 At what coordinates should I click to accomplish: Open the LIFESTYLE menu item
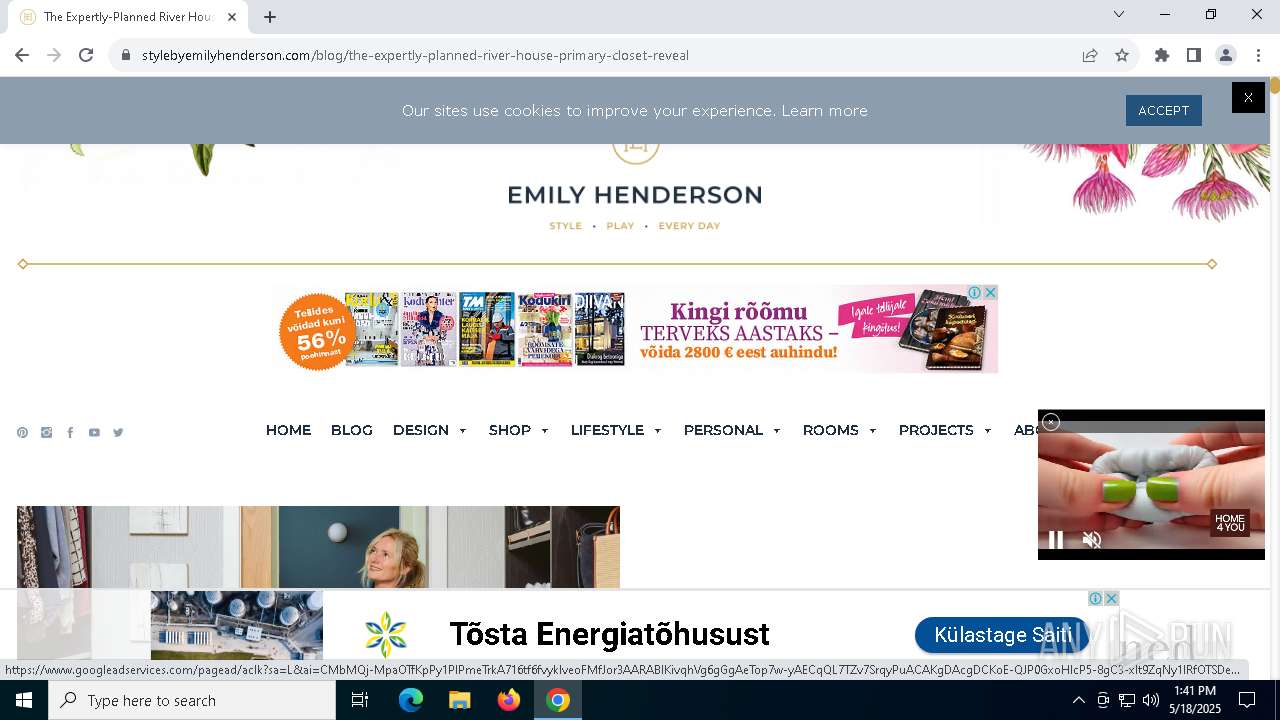coord(607,430)
